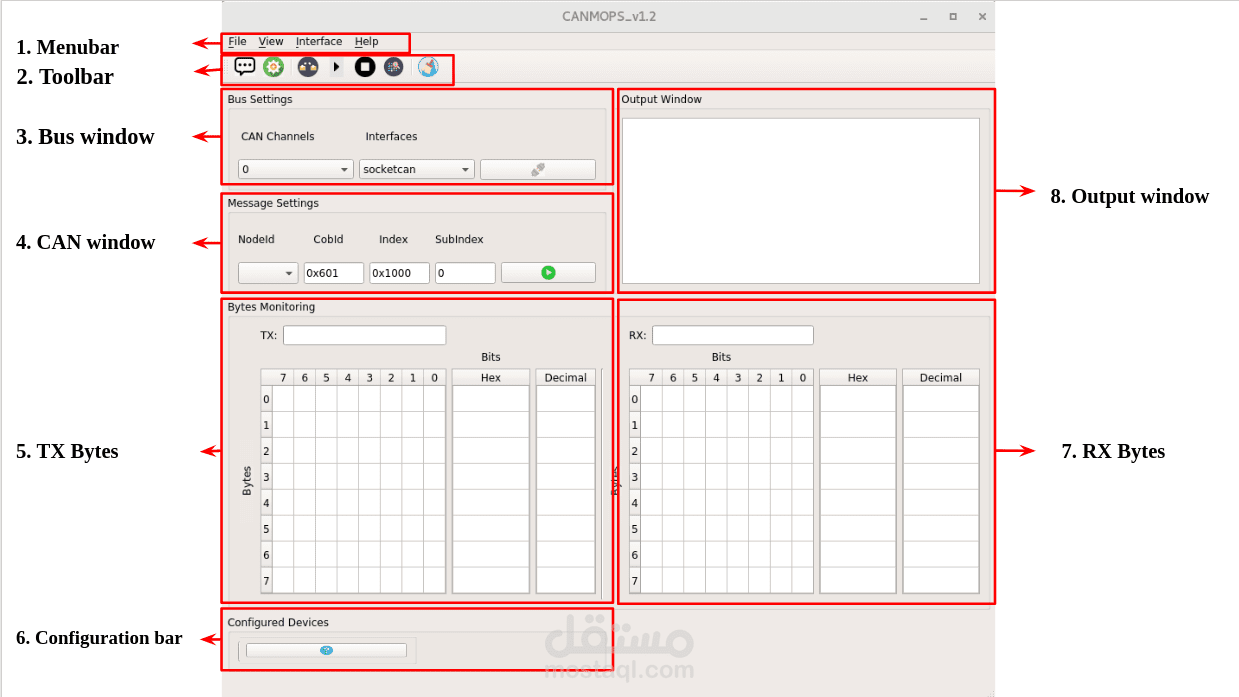Select byte row 3 header in TX table
Image resolution: width=1239 pixels, height=697 pixels.
pyautogui.click(x=266, y=477)
